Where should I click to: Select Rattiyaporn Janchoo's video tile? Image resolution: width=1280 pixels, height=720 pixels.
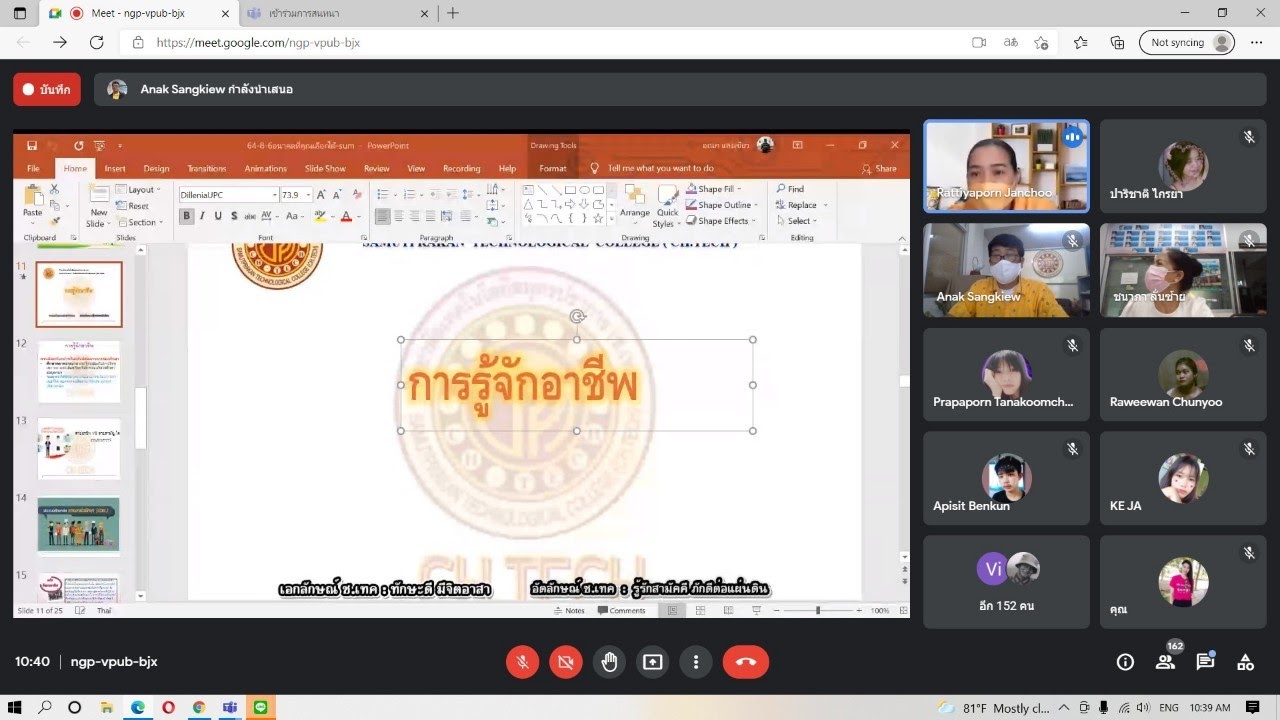[1006, 166]
